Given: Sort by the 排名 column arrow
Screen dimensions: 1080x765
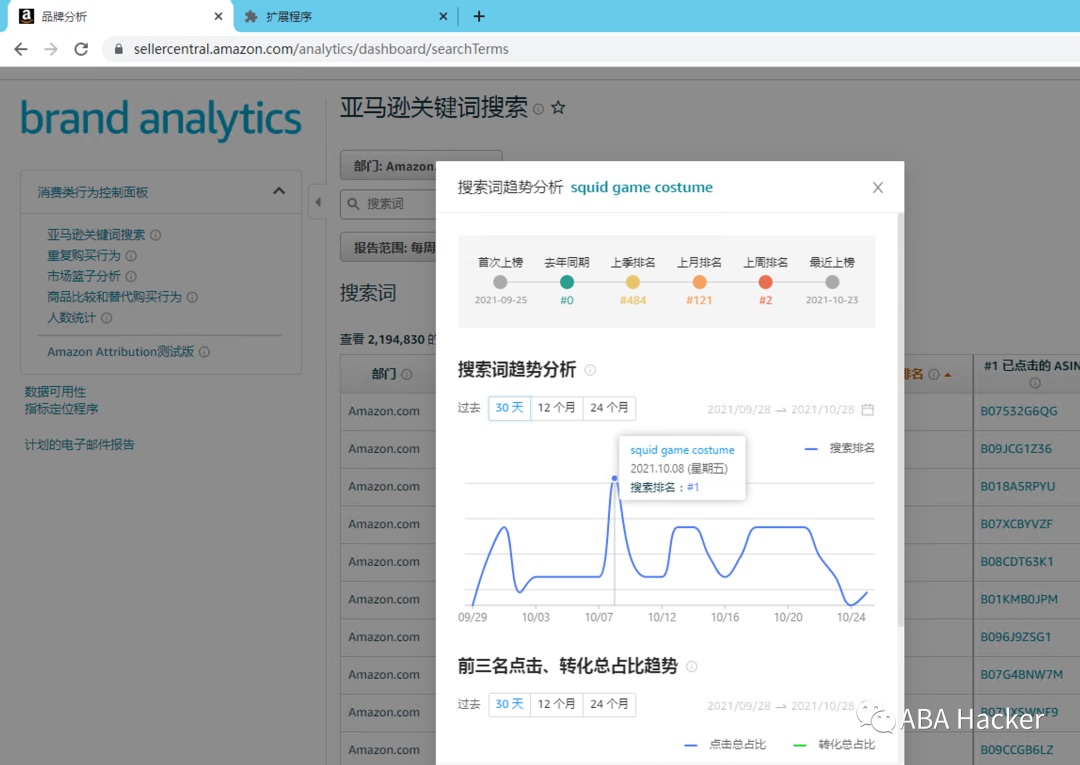Looking at the screenshot, I should 948,375.
